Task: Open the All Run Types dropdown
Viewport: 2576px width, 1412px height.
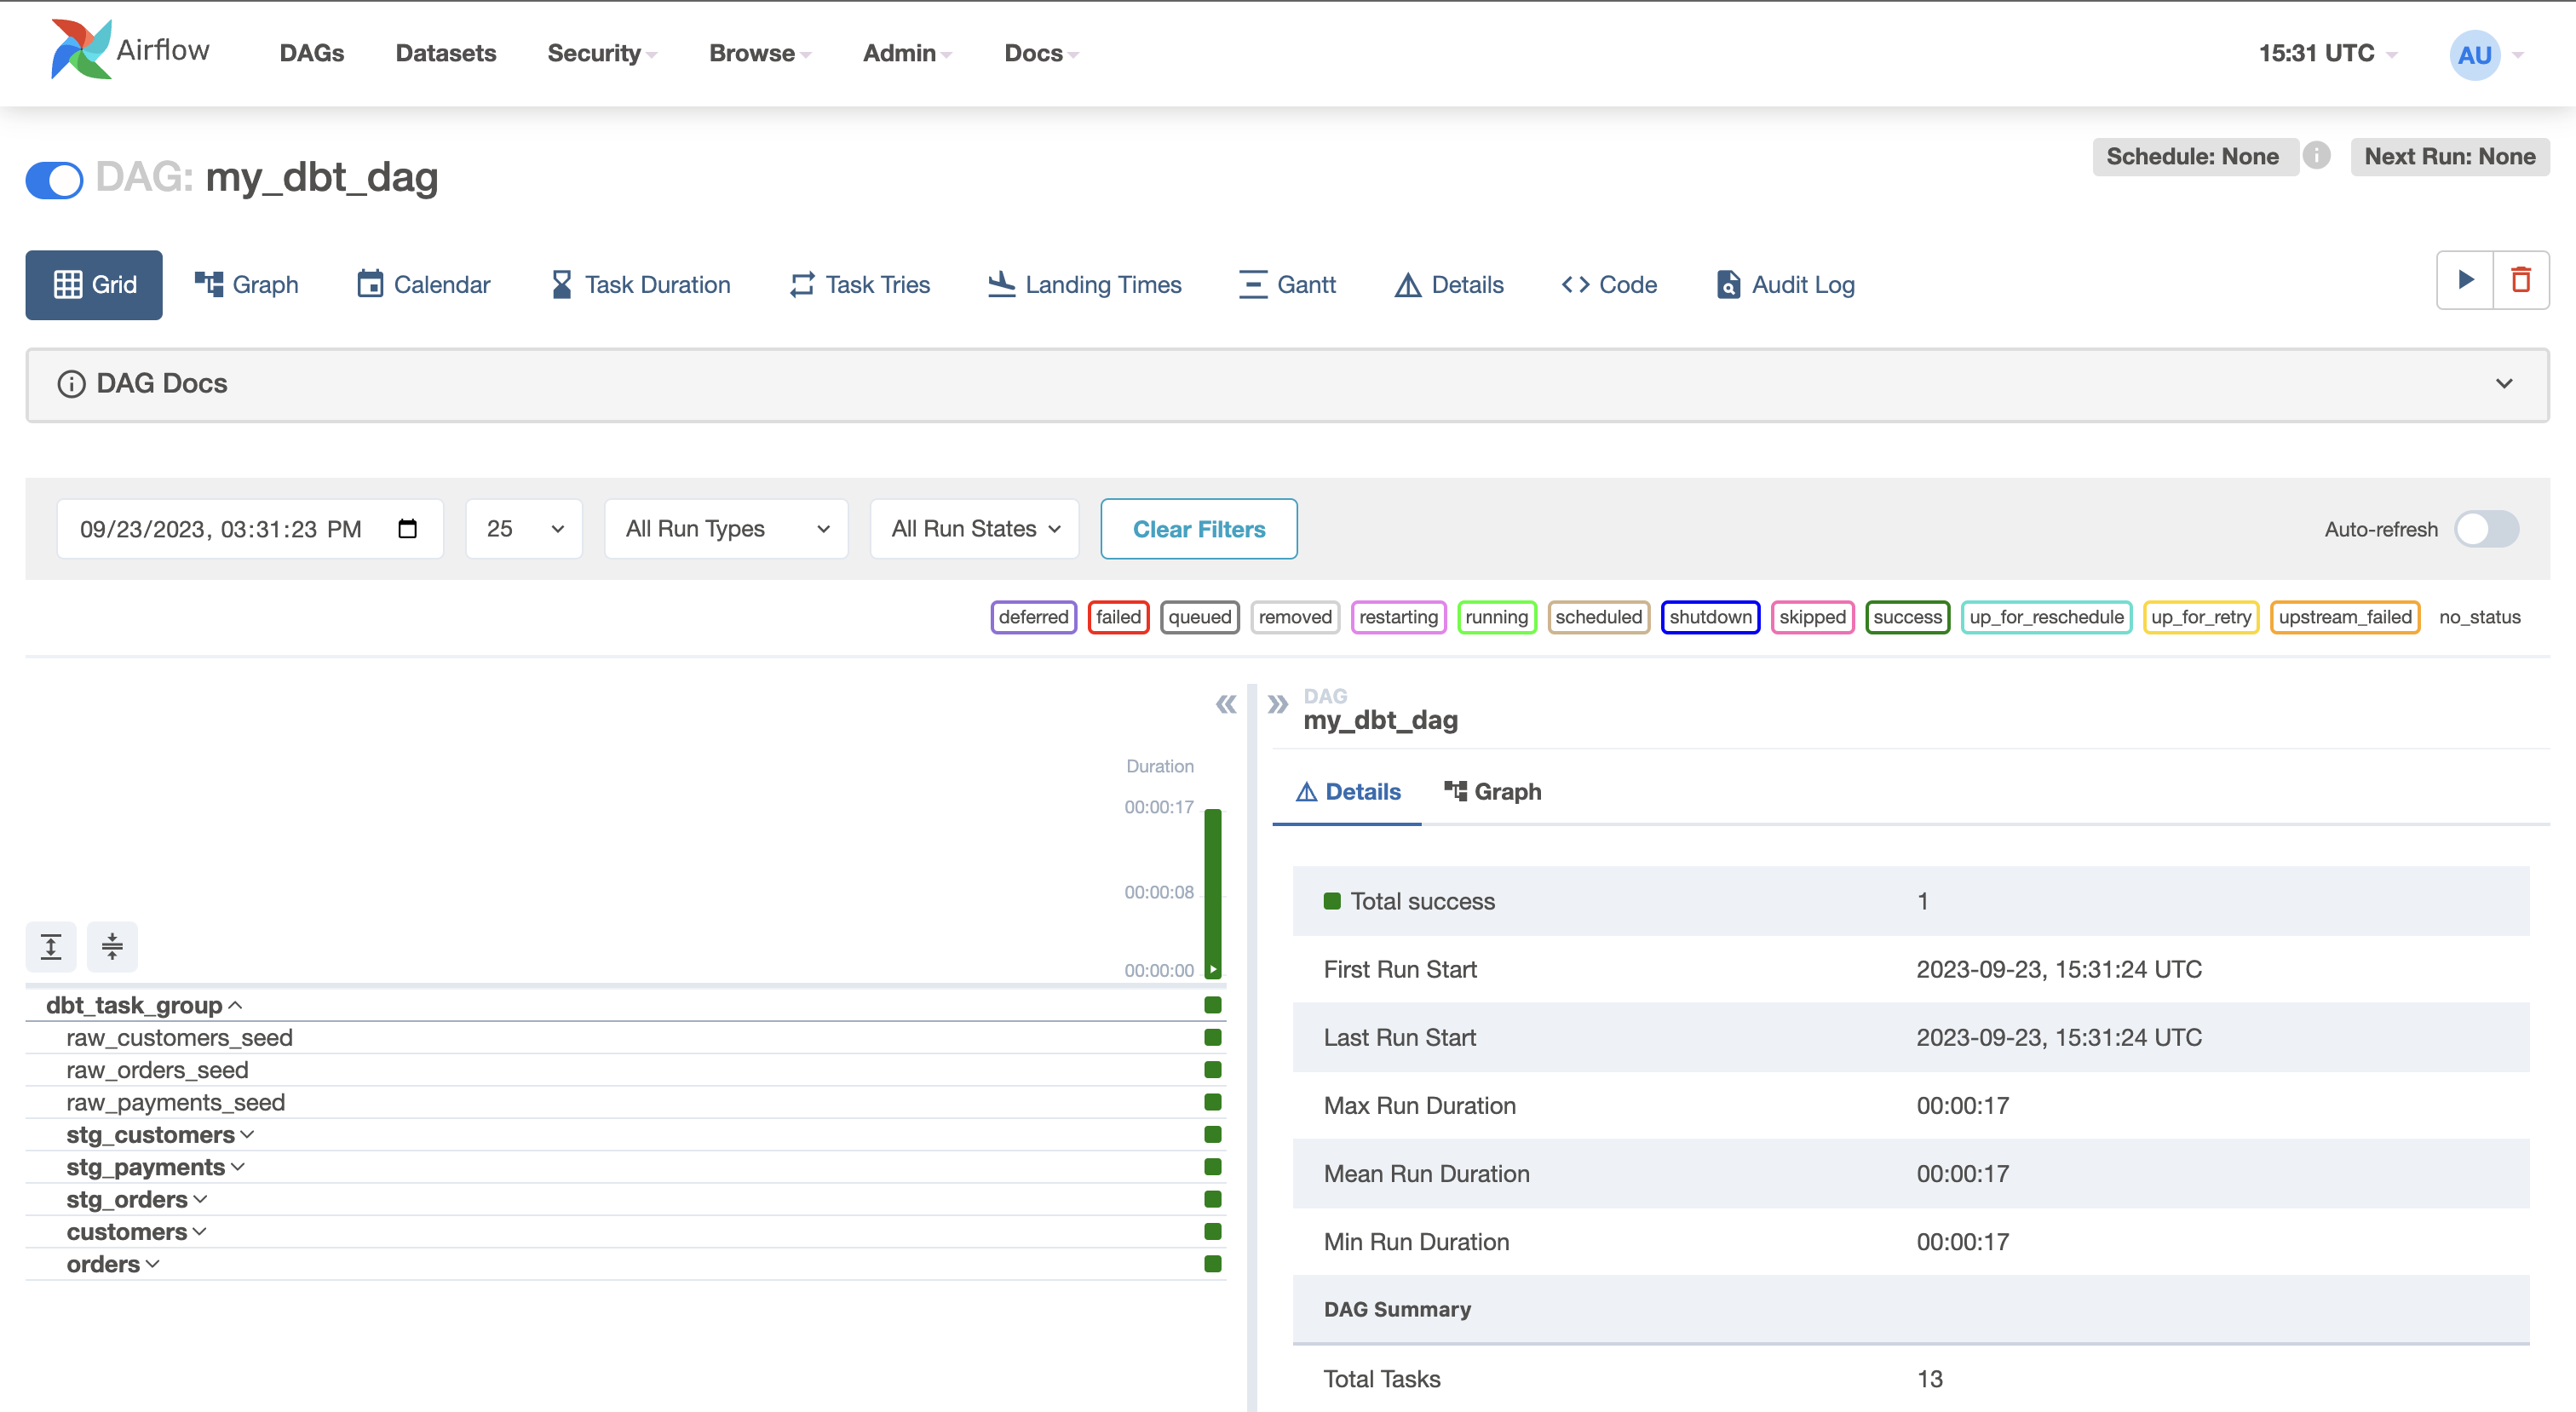Action: (x=726, y=528)
